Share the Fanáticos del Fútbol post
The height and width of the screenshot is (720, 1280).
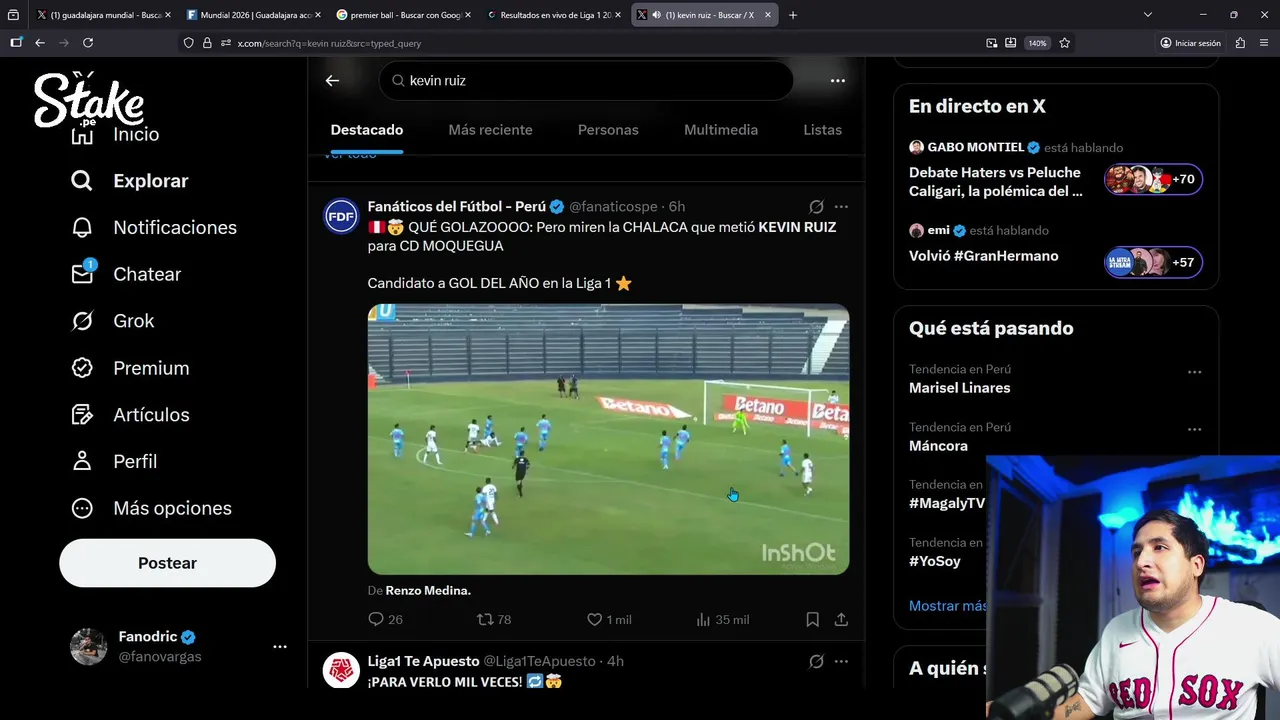pyautogui.click(x=841, y=620)
